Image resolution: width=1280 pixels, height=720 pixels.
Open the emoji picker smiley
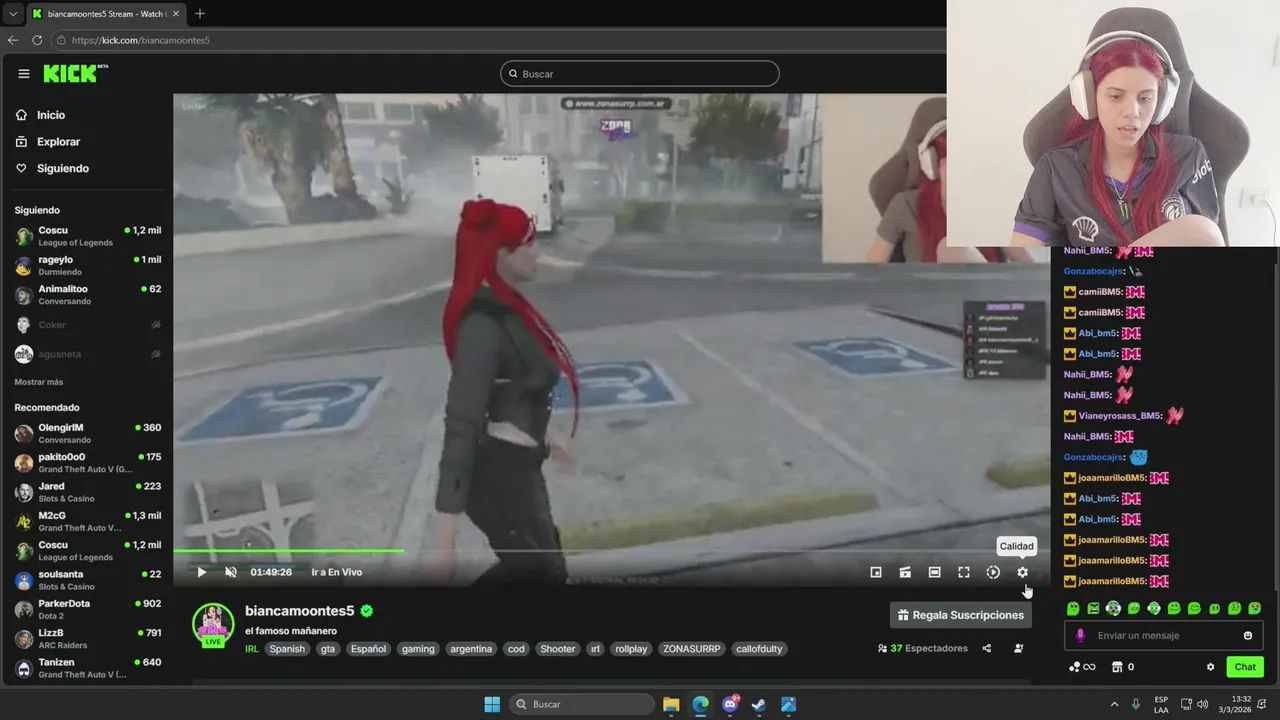(x=1248, y=636)
